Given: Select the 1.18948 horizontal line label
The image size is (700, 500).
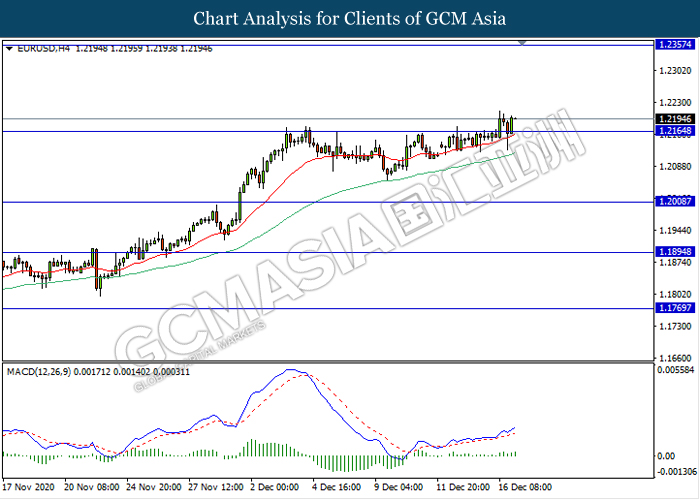Looking at the screenshot, I should [675, 252].
